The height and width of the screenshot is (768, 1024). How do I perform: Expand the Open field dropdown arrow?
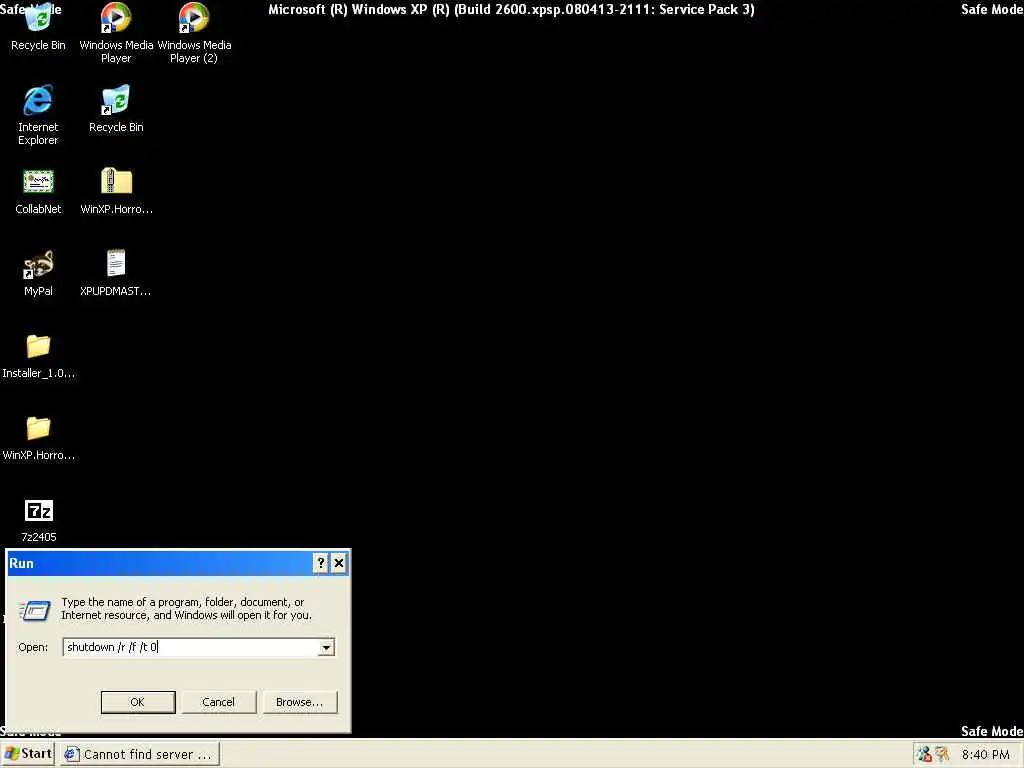point(326,647)
